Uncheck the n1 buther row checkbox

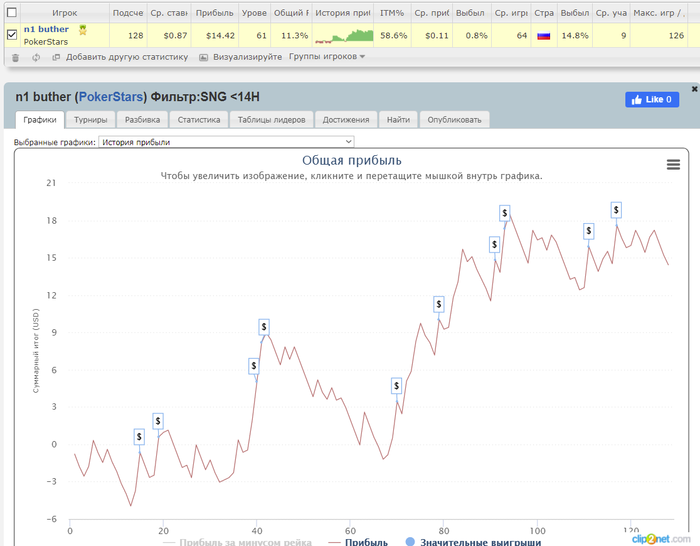click(x=12, y=35)
